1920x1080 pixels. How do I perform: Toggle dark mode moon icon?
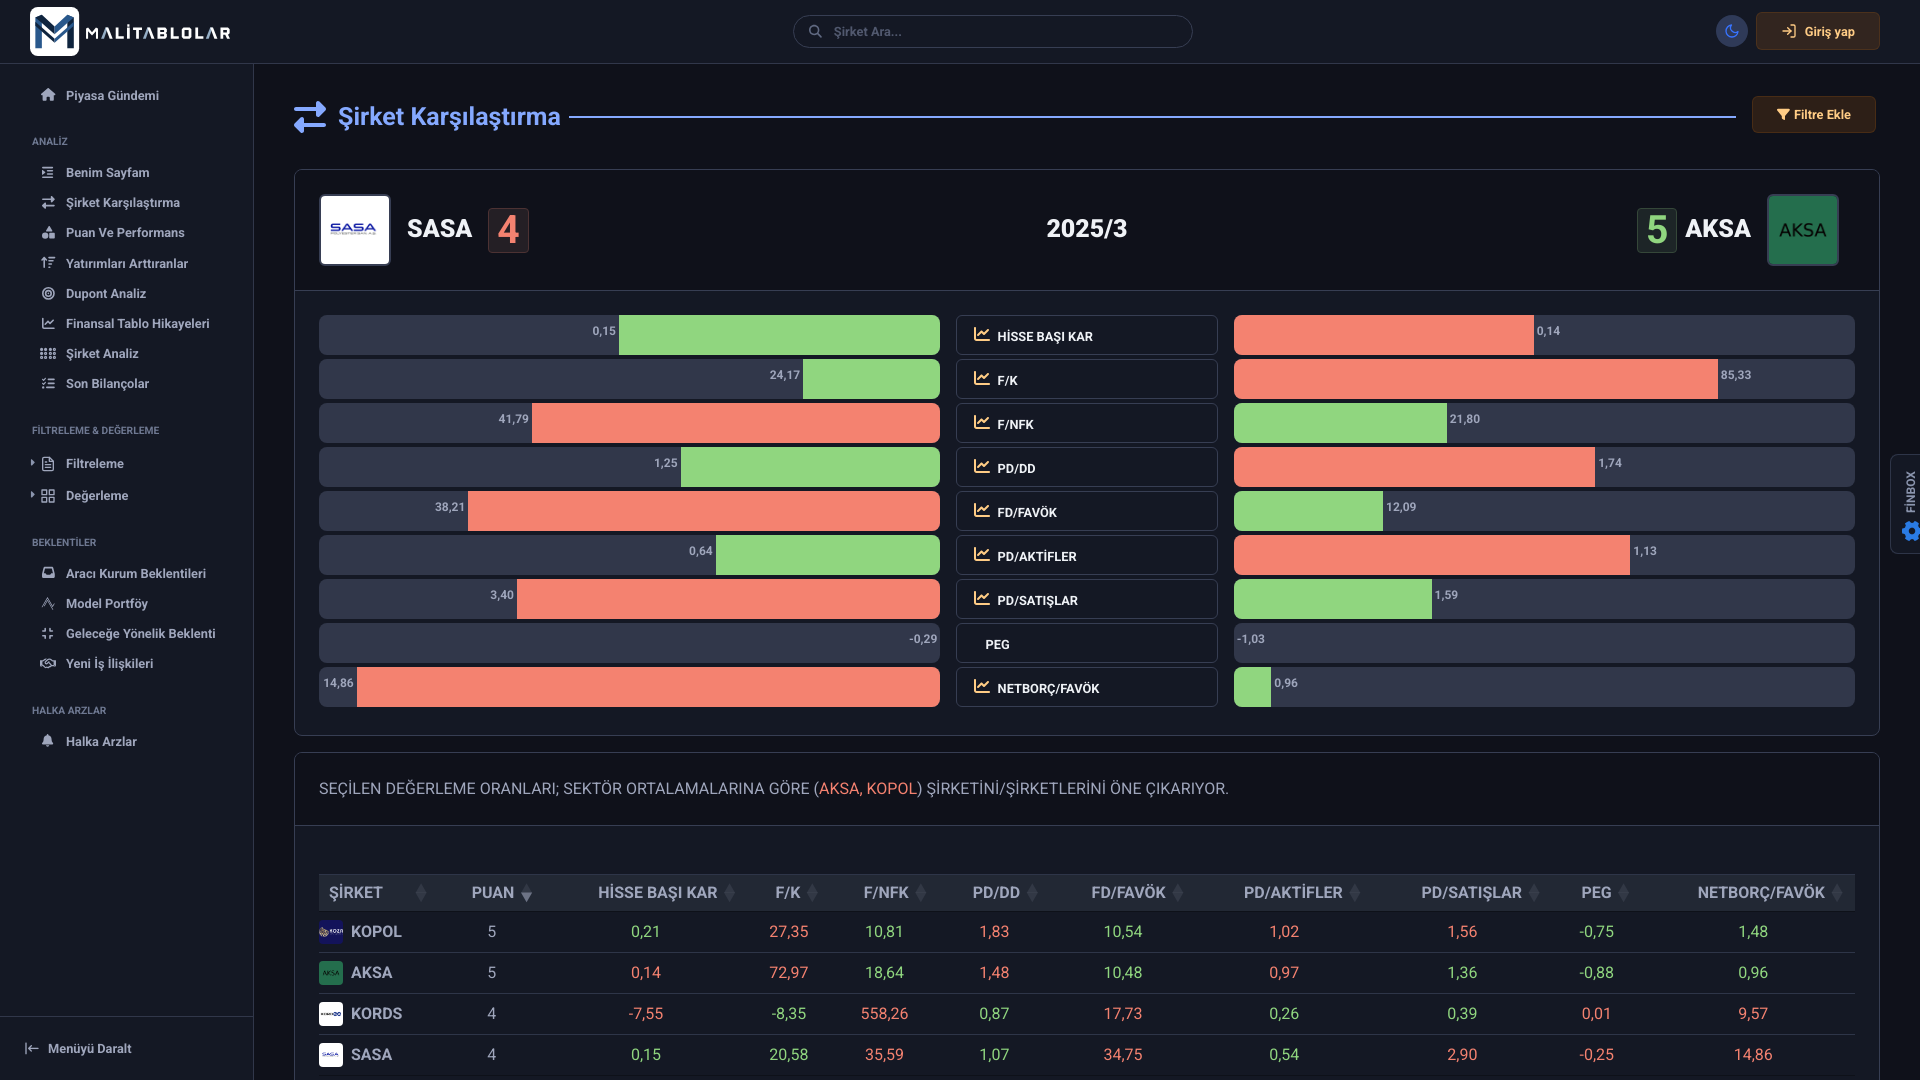pyautogui.click(x=1731, y=31)
